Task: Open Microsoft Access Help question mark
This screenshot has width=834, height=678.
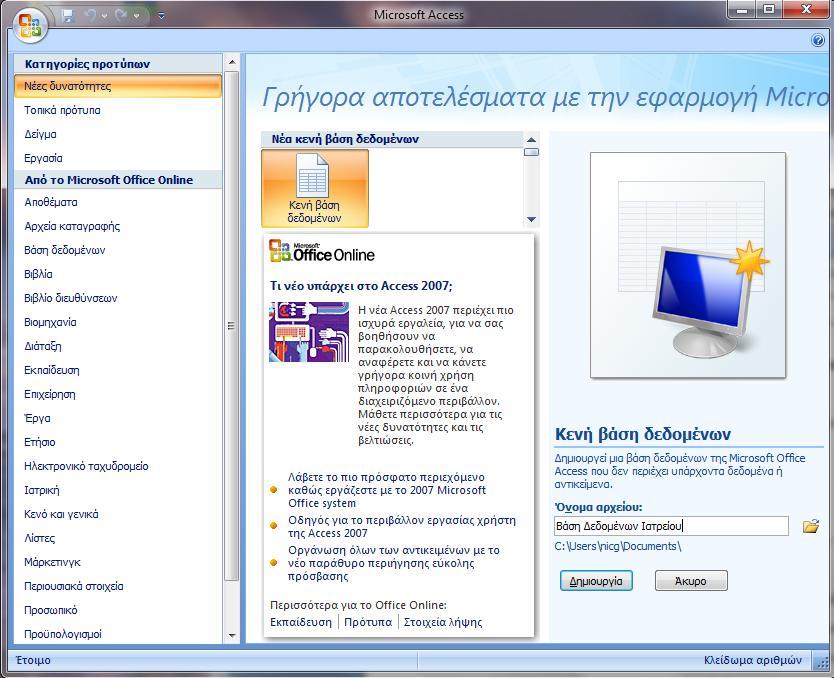Action: pyautogui.click(x=818, y=40)
